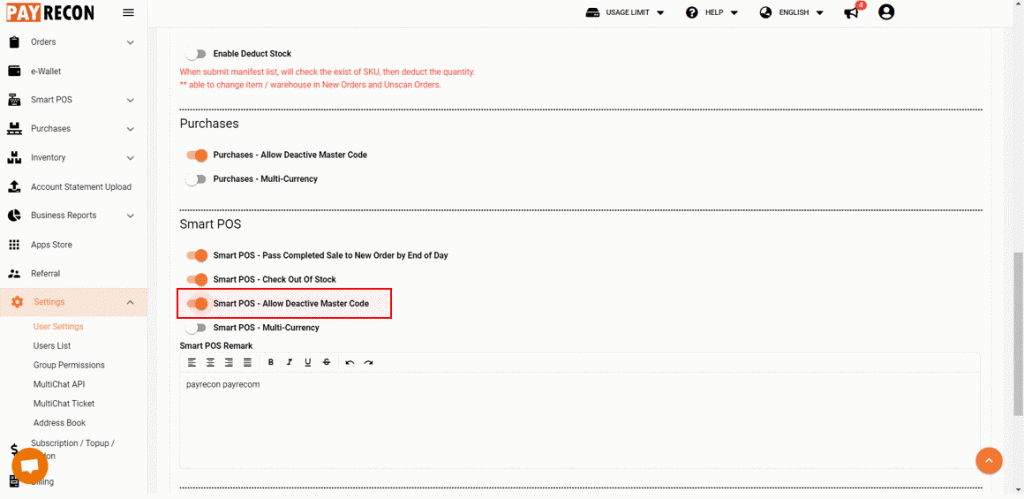The height and width of the screenshot is (499, 1024).
Task: Enable the Deduct Stock toggle
Action: pos(196,54)
